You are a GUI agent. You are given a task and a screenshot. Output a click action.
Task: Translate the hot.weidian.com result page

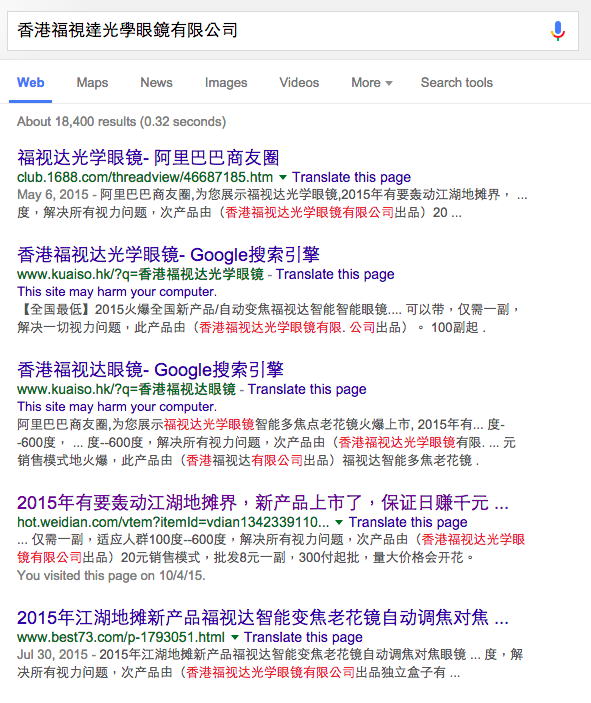(x=408, y=522)
